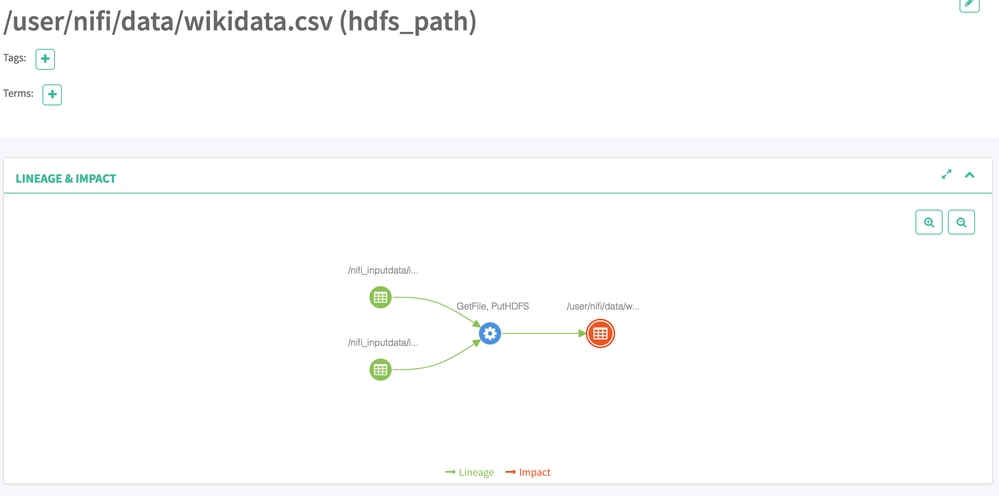Screen dimensions: 999x496
Task: Click the green Lineage legend entry
Action: tap(470, 472)
